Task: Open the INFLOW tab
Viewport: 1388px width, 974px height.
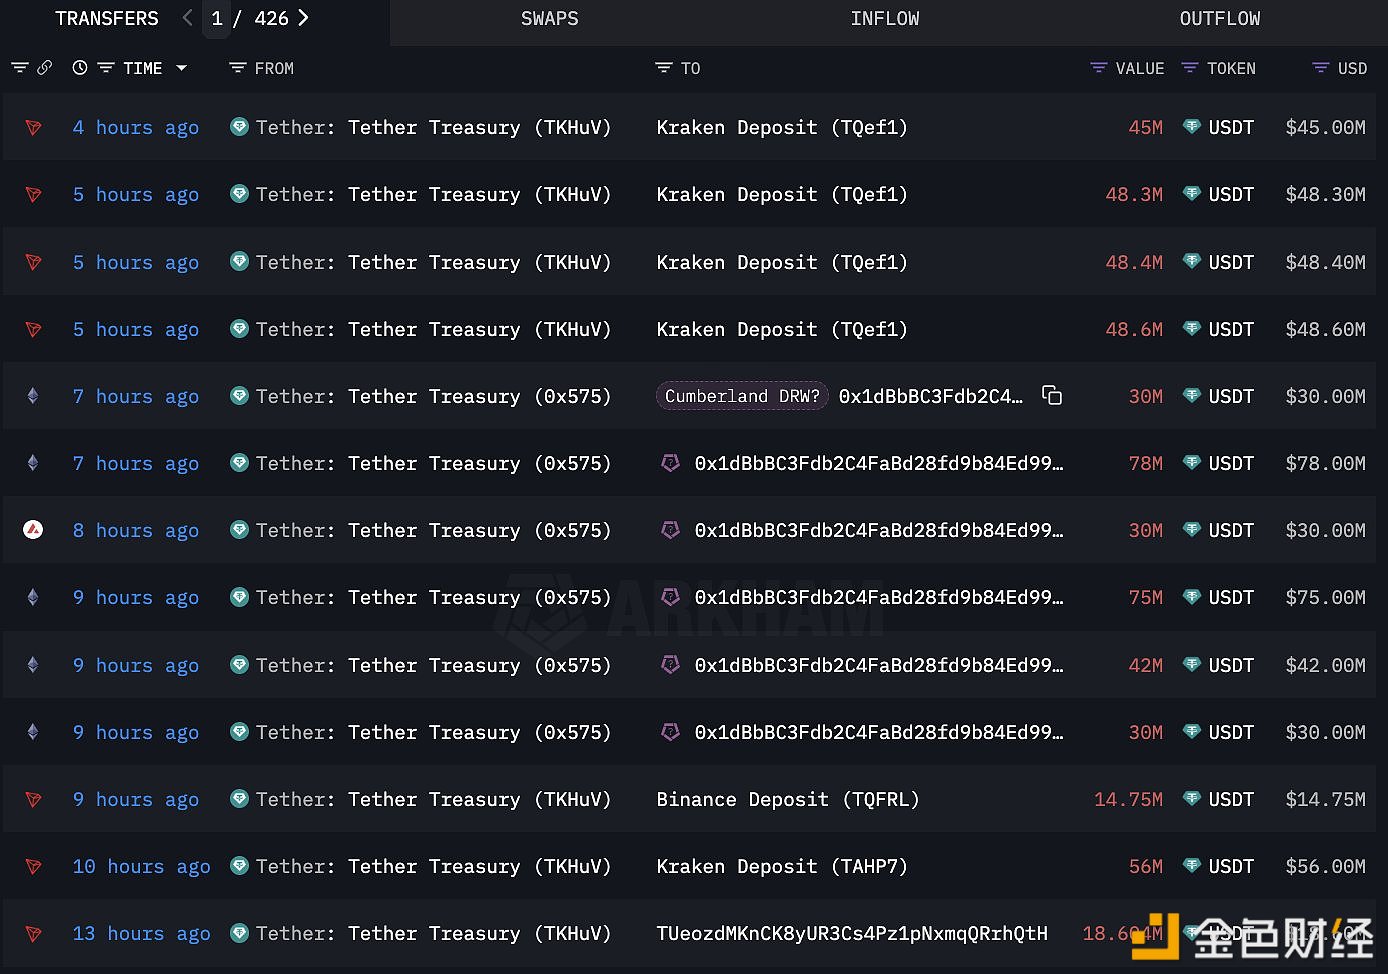Action: point(884,19)
